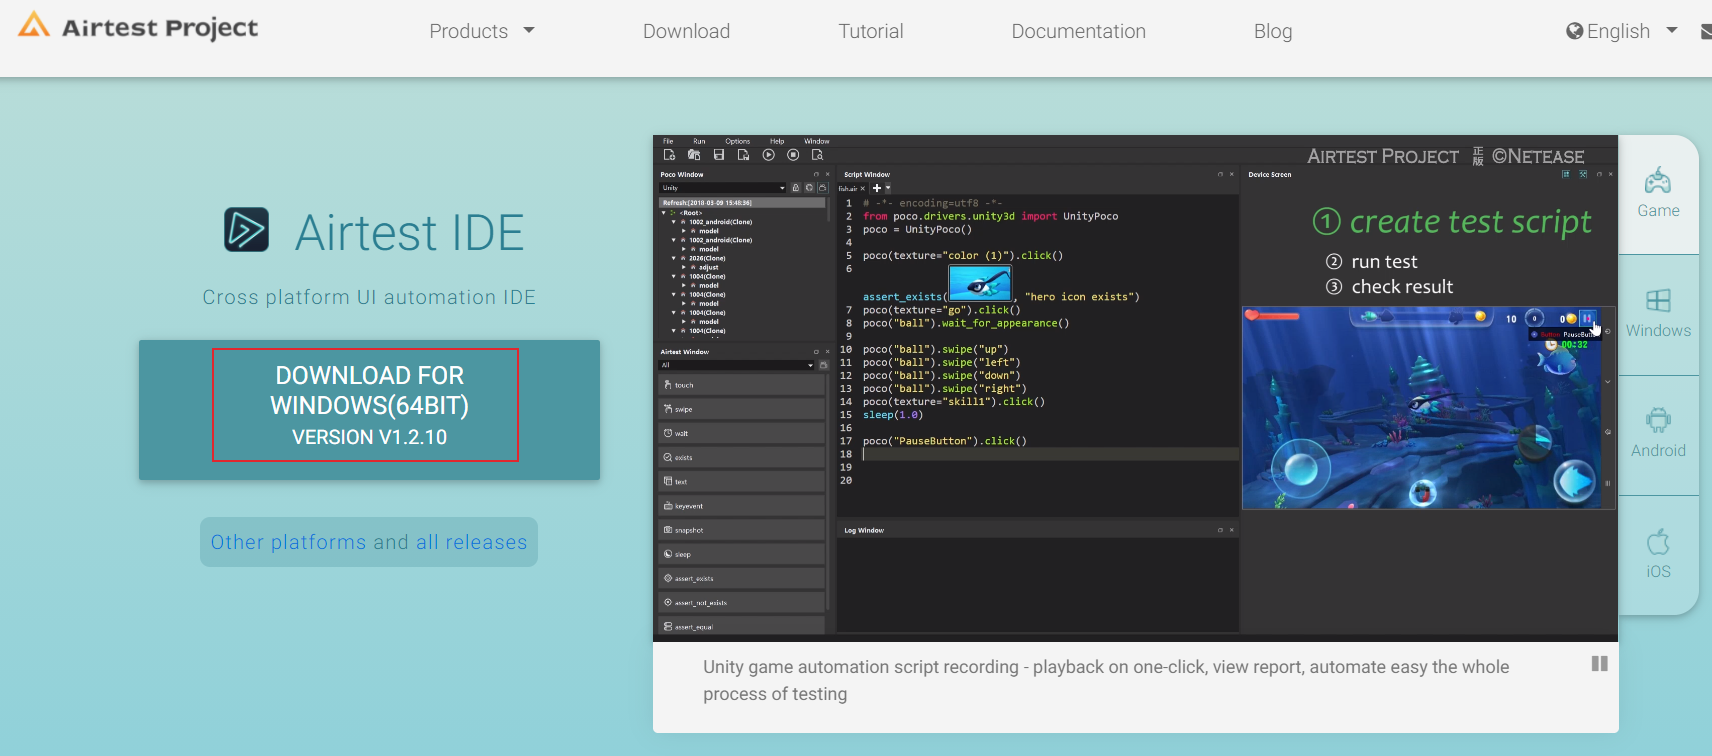Collapse the 2026(Clone) tree node
Screen dimensions: 1712x756
pos(673,258)
